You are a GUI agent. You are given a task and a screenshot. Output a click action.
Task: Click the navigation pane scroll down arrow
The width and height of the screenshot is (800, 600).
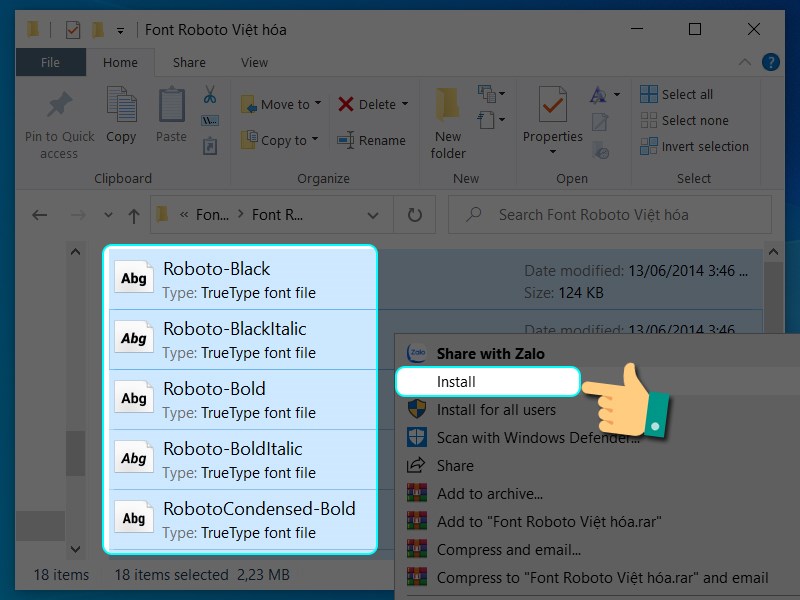coord(76,549)
